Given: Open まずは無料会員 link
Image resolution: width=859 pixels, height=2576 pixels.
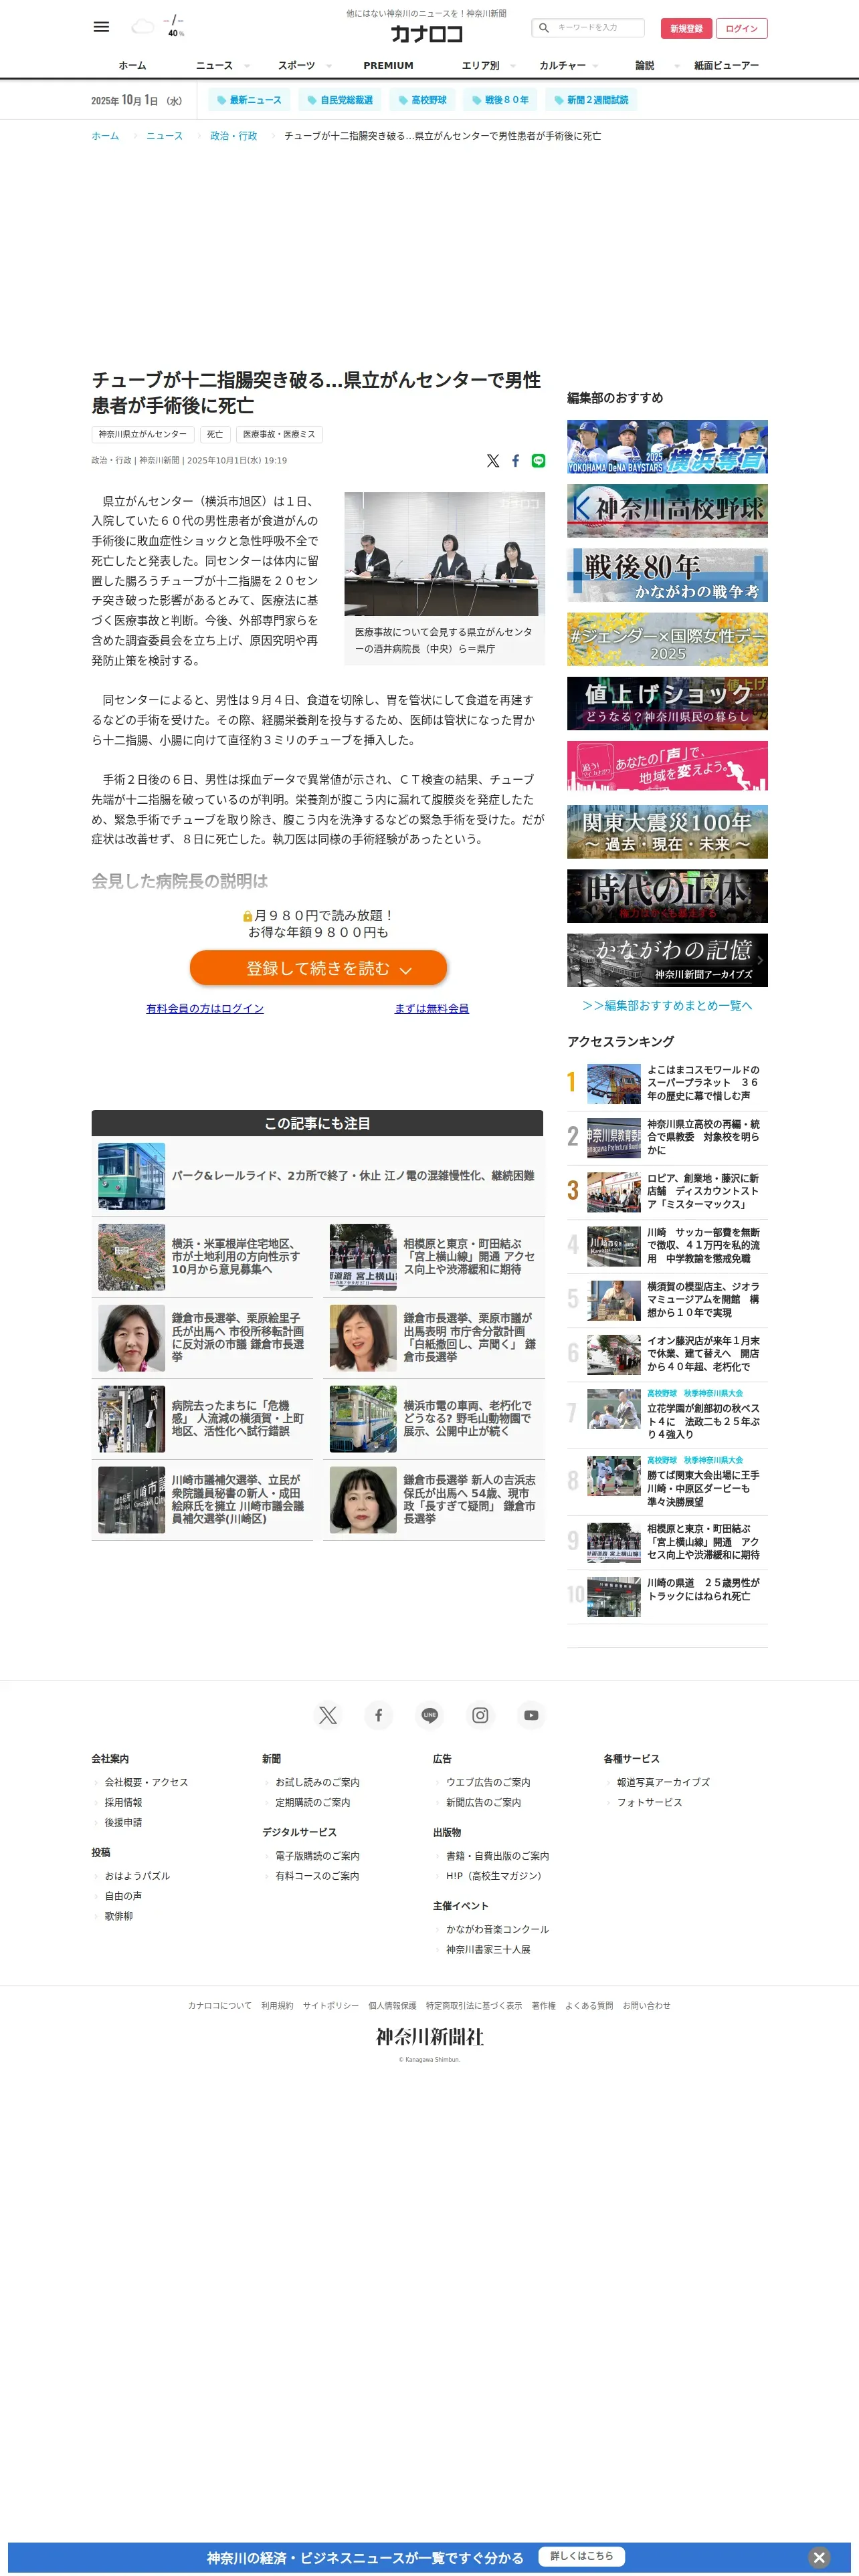Looking at the screenshot, I should tap(432, 1009).
